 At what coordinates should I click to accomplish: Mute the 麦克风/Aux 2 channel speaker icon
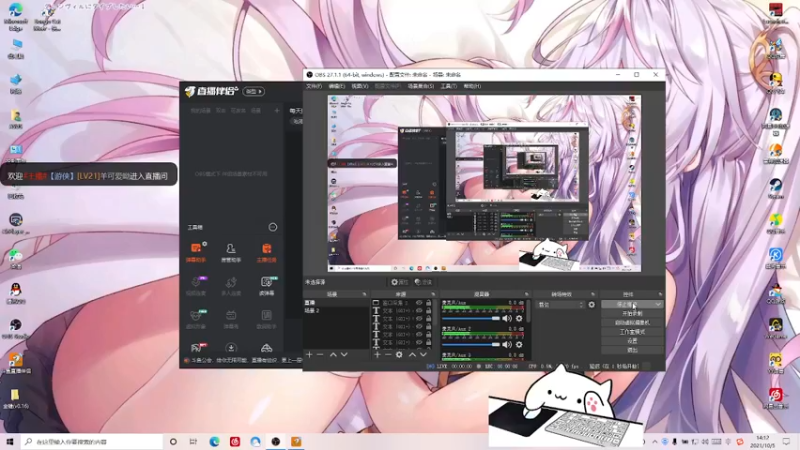[x=507, y=344]
